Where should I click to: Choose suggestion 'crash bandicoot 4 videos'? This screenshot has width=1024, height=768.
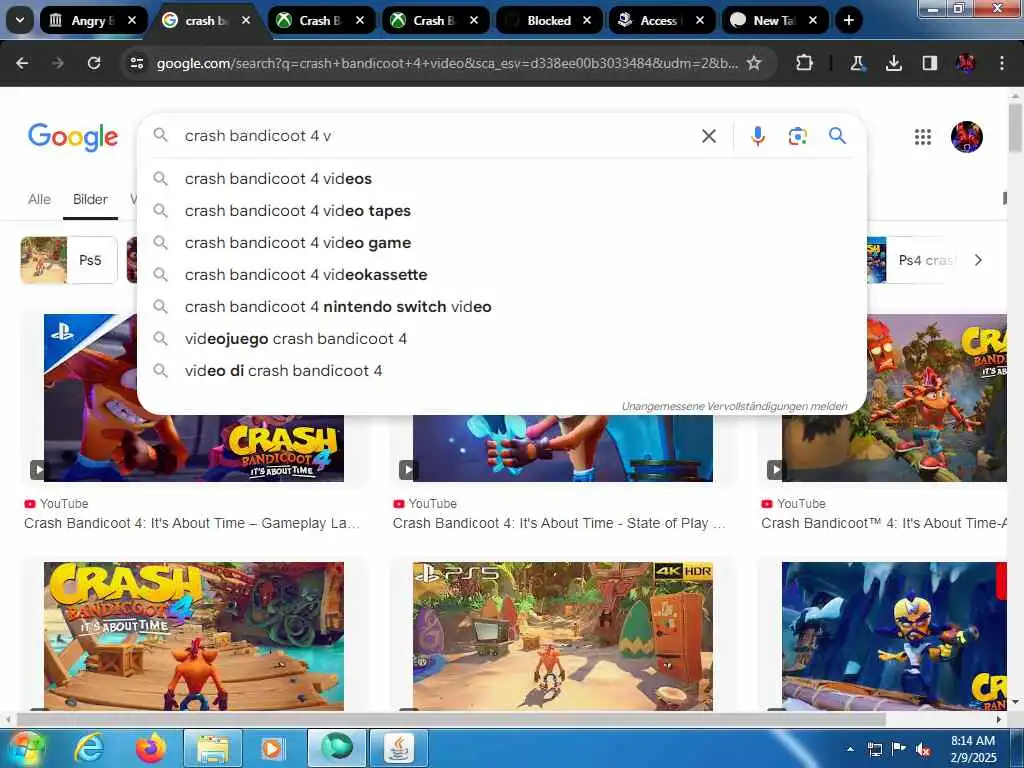click(502, 178)
